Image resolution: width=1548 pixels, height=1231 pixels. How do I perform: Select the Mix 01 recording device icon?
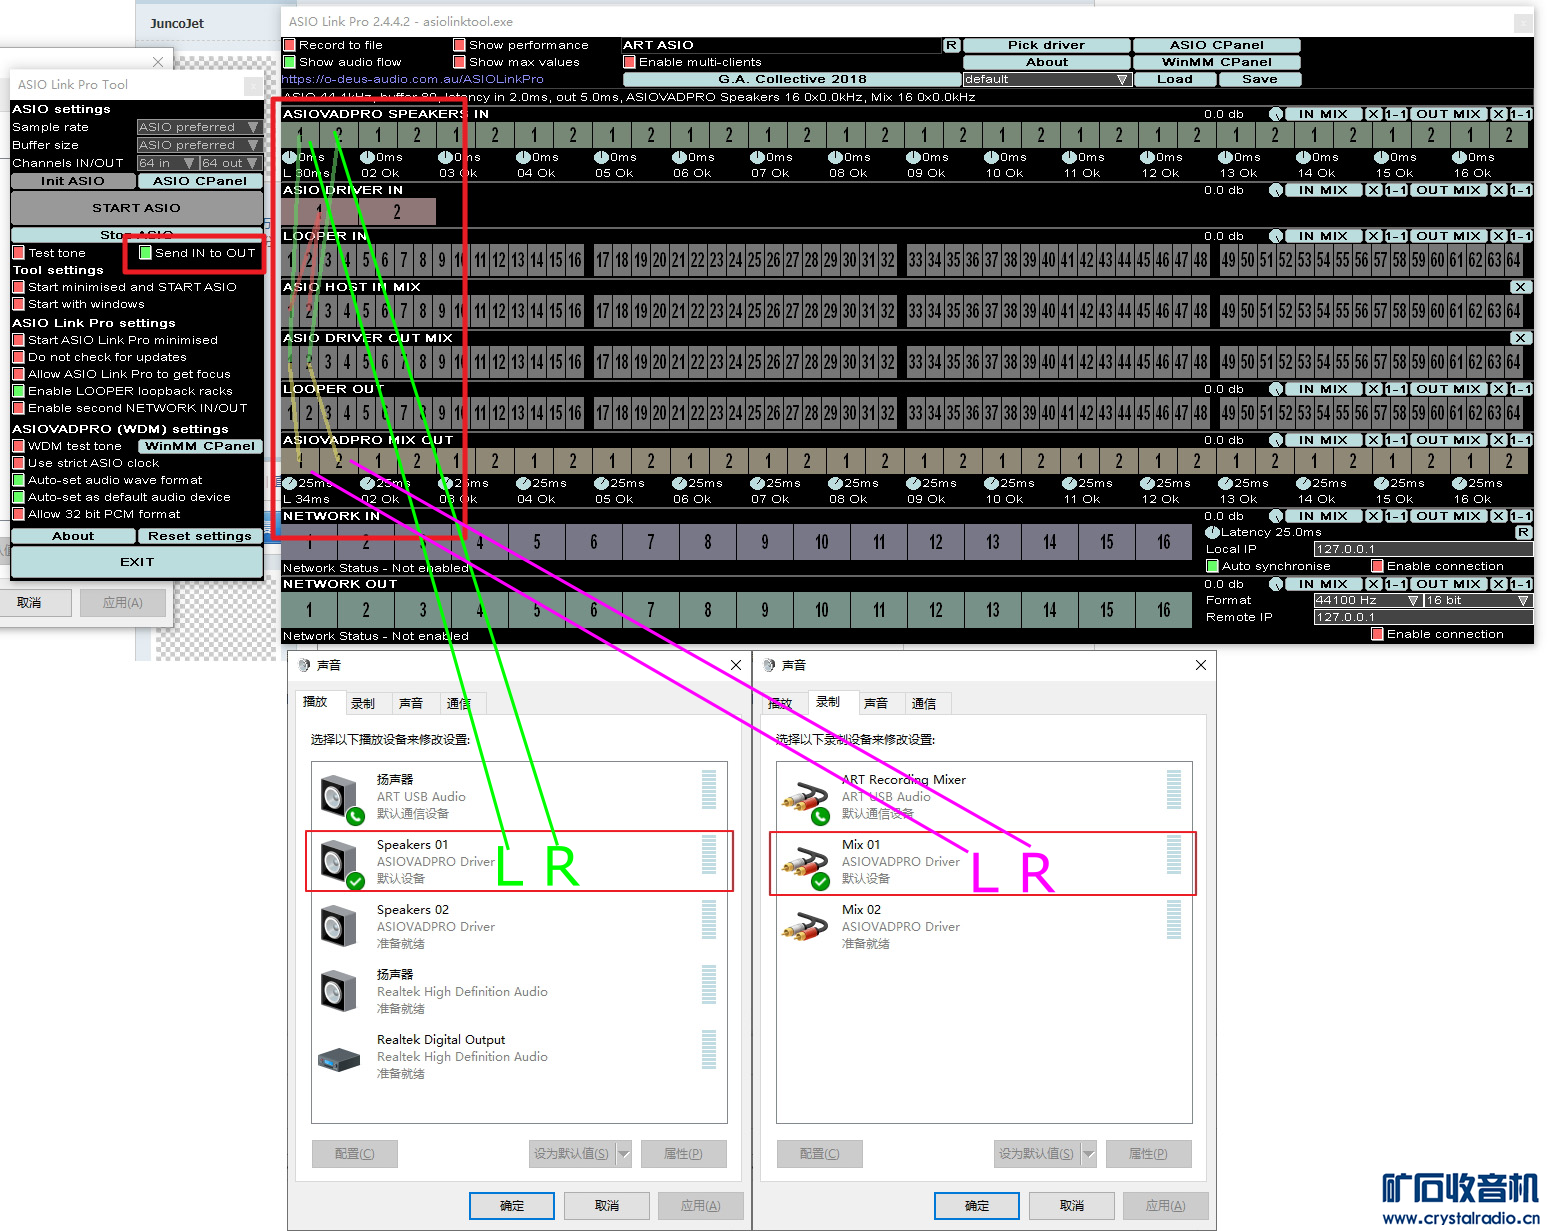(805, 861)
